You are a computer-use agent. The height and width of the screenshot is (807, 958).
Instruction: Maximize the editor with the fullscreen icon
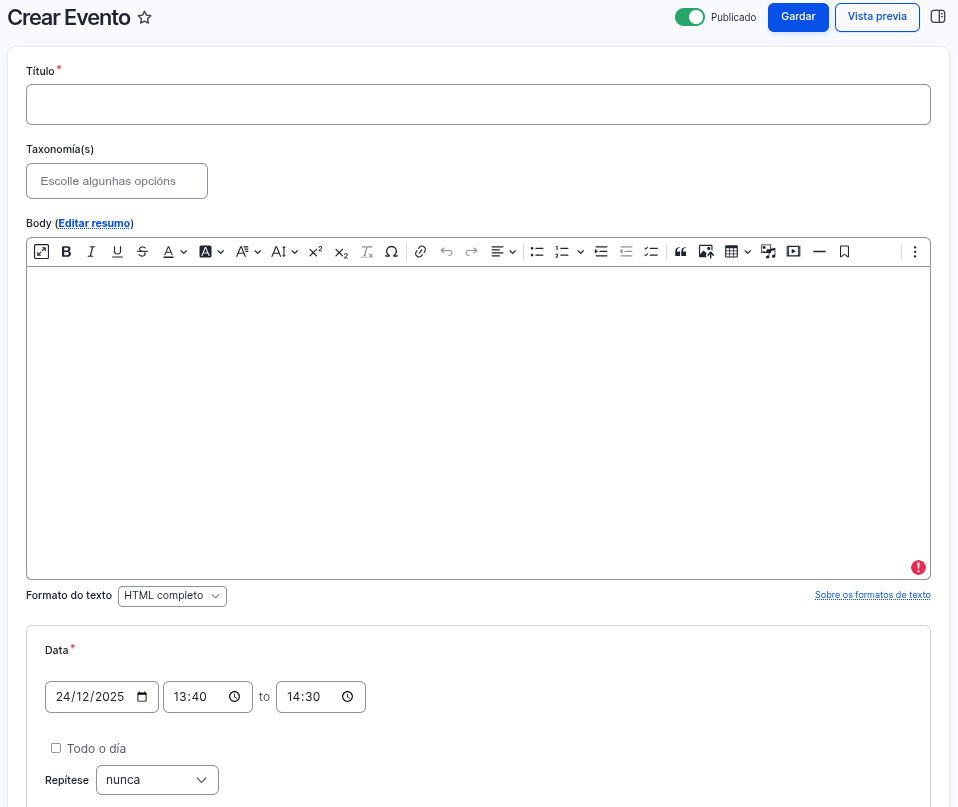[x=41, y=252]
